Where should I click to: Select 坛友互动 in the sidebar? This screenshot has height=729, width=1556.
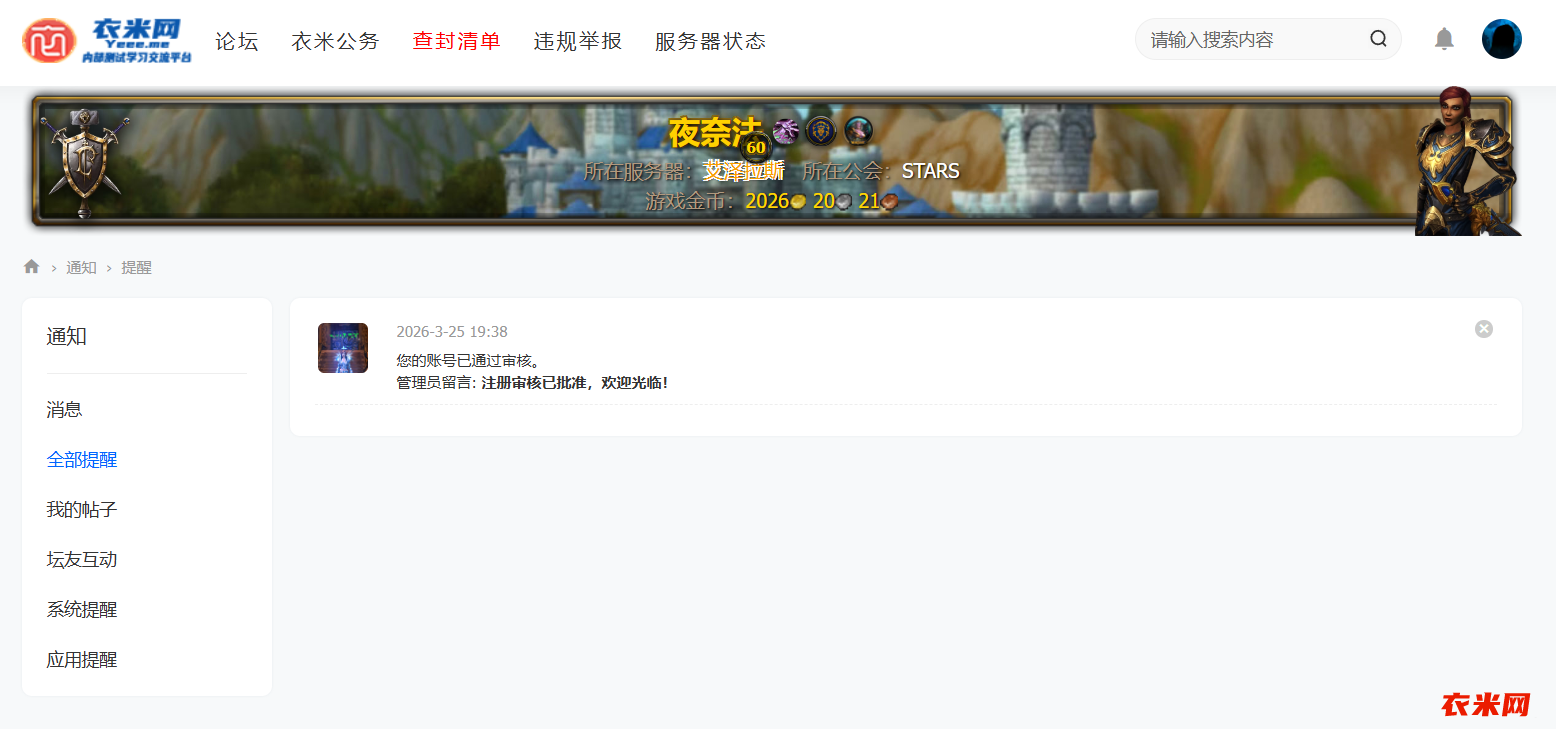point(82,559)
